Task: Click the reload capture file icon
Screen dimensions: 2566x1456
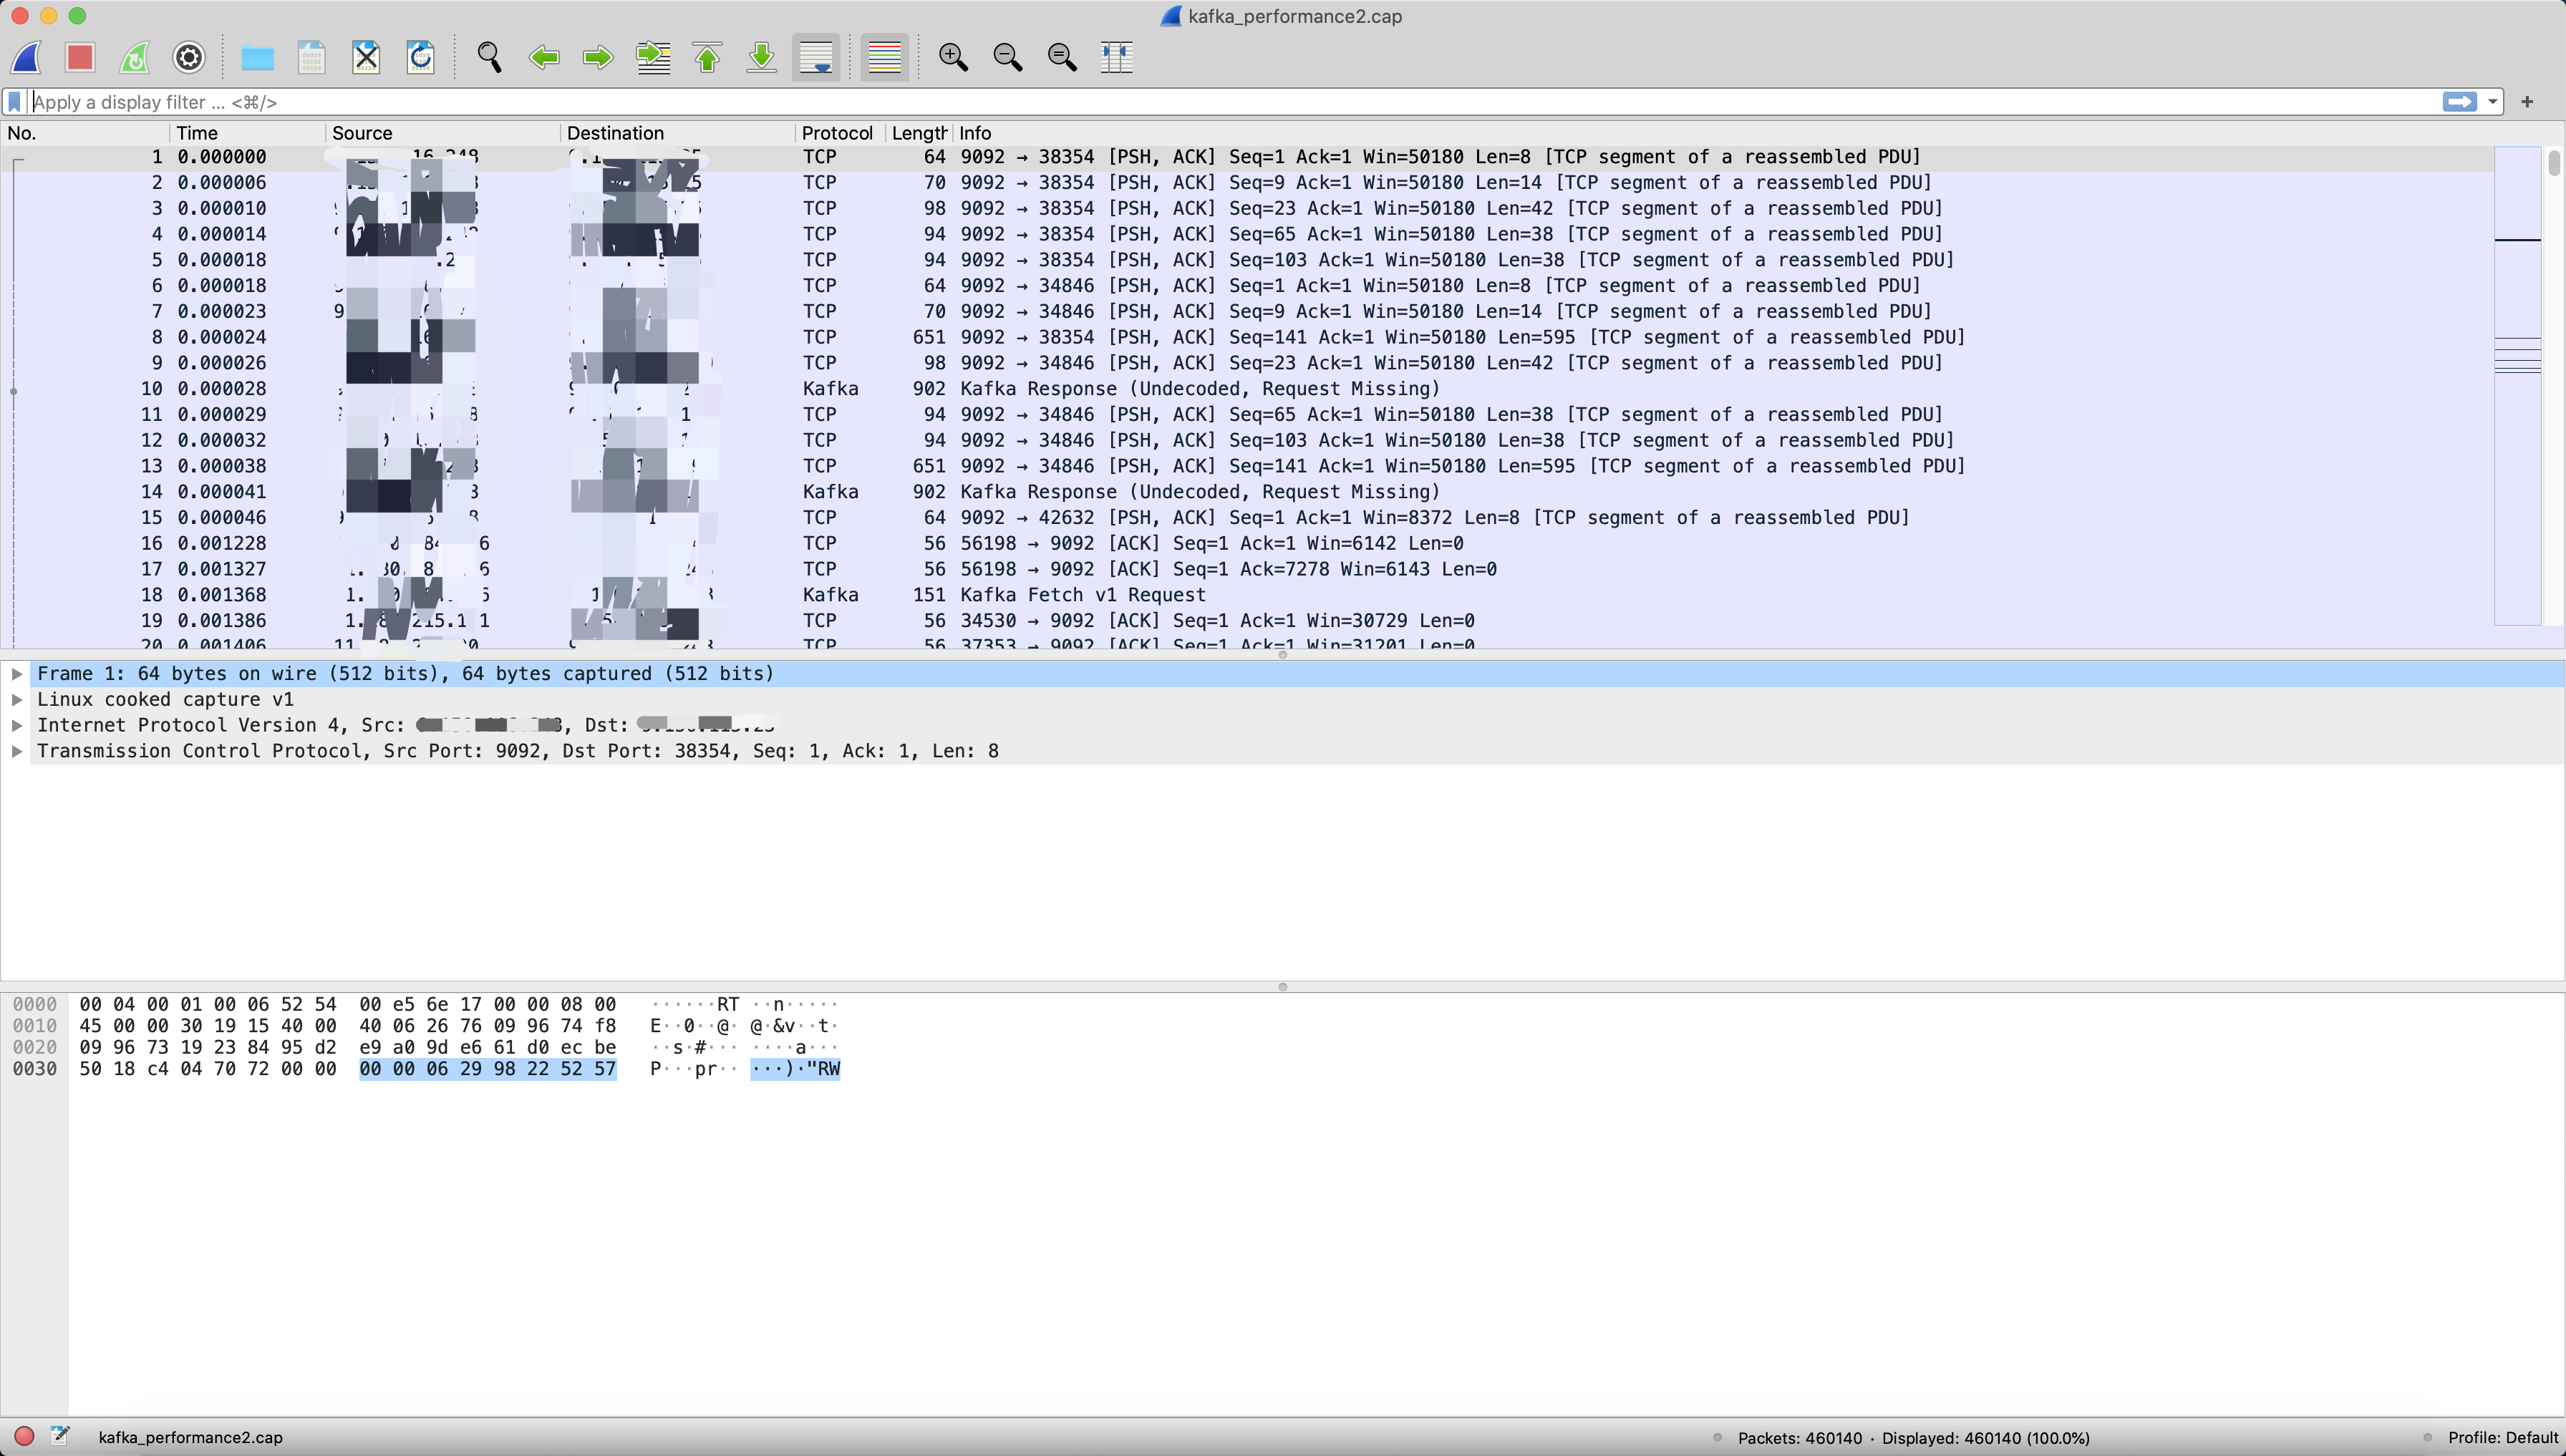Action: pyautogui.click(x=421, y=57)
